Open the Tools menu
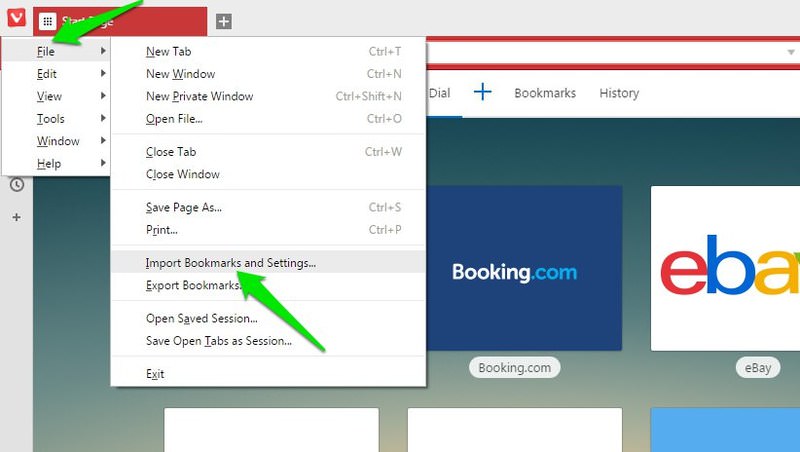This screenshot has width=800, height=452. coord(57,118)
